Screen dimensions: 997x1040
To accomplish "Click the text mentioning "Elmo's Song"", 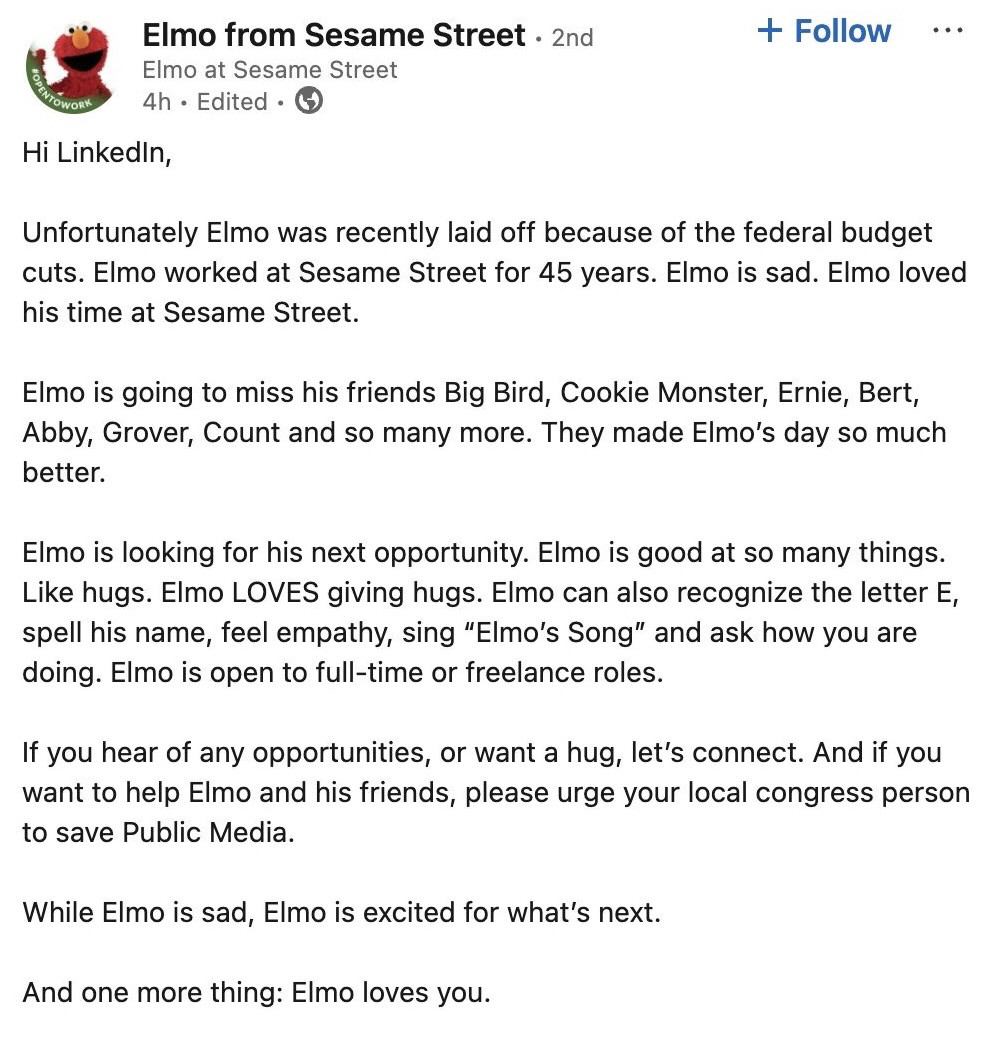I will tap(561, 633).
